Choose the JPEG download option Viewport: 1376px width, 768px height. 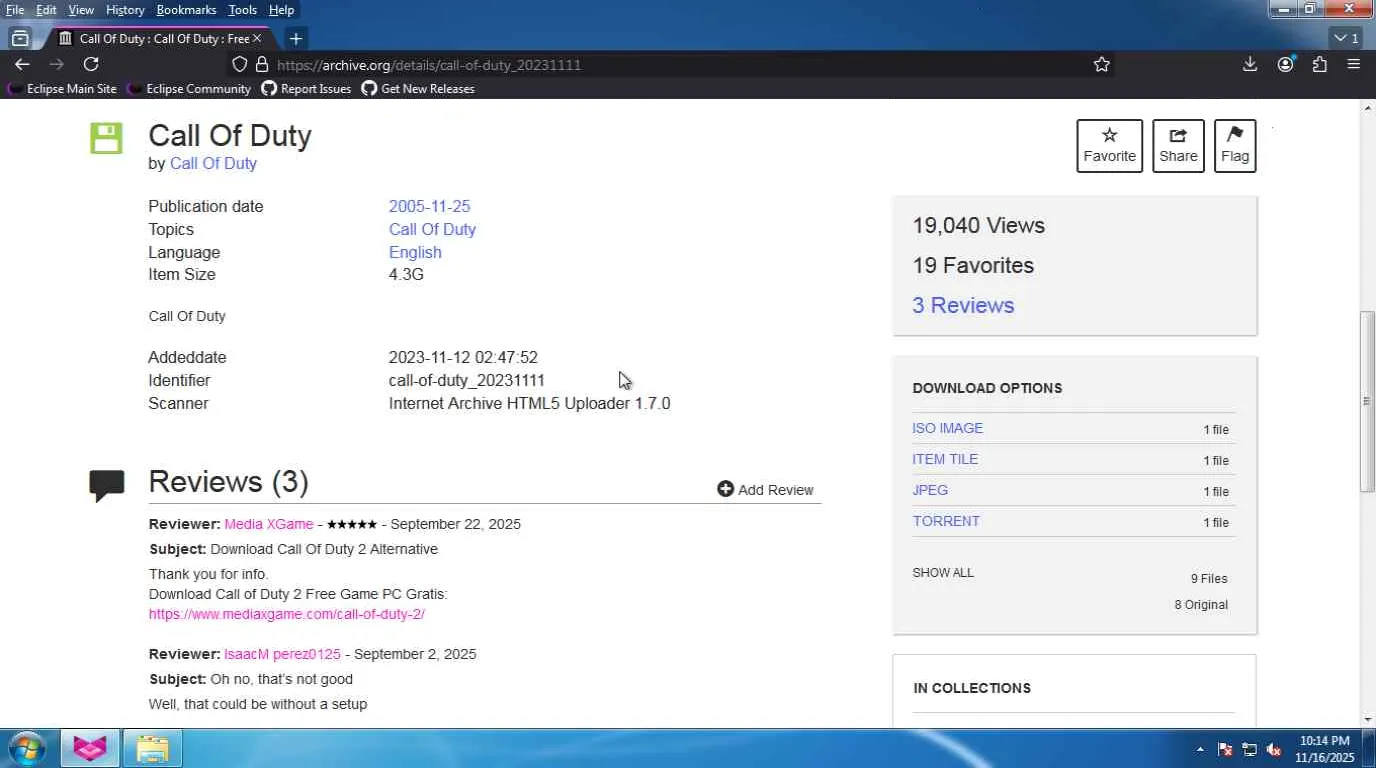coord(930,490)
